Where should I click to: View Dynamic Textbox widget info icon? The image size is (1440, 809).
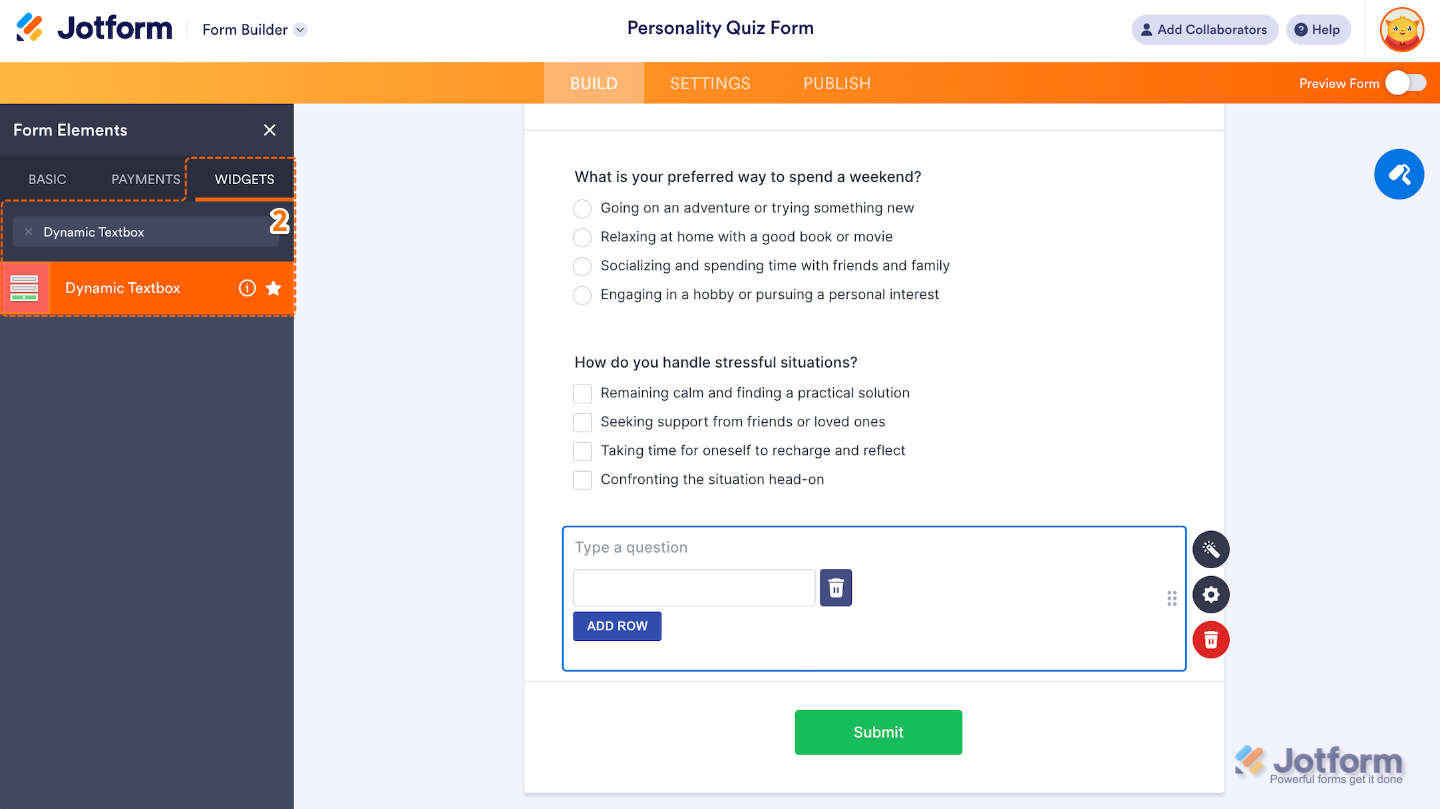click(246, 287)
